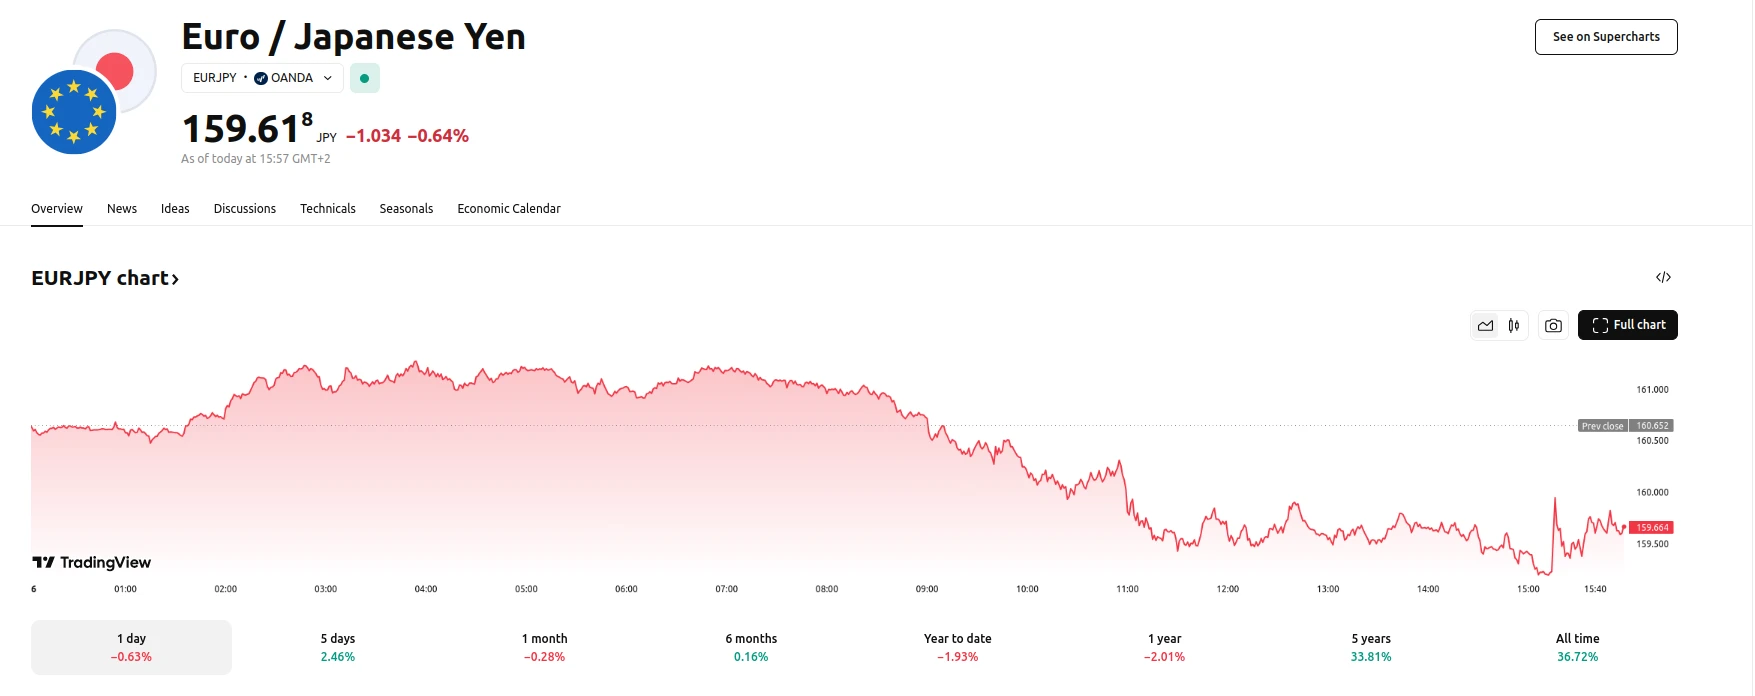1755x696 pixels.
Task: Select the 5 days time range
Action: click(x=338, y=647)
